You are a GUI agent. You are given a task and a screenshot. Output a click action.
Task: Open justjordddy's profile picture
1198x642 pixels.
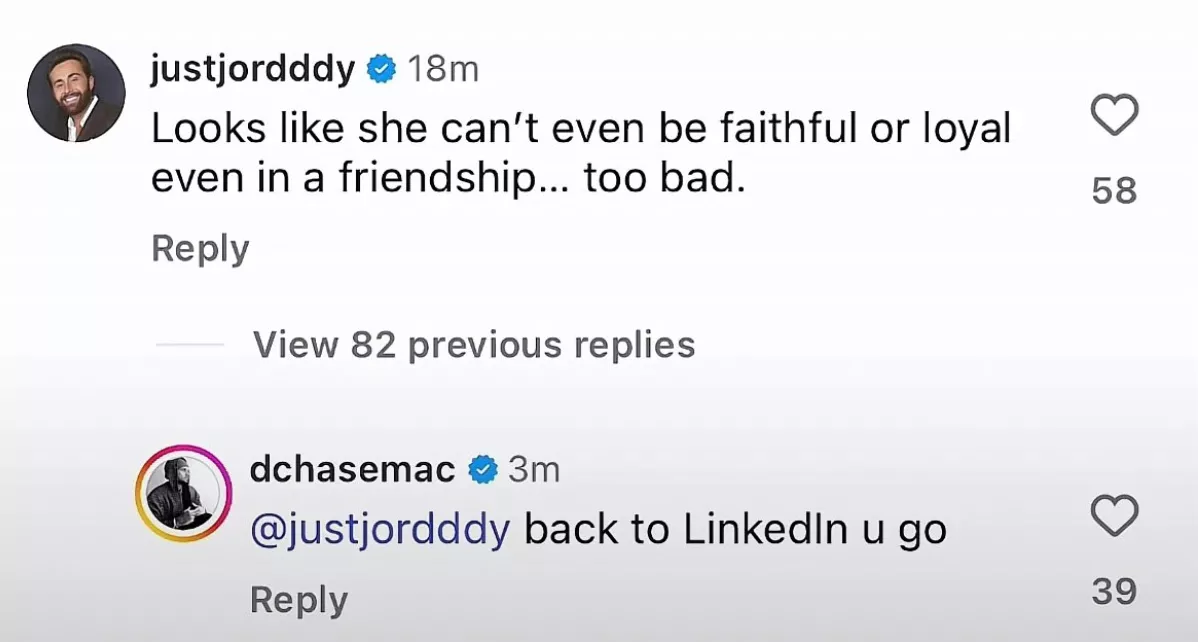tap(76, 93)
